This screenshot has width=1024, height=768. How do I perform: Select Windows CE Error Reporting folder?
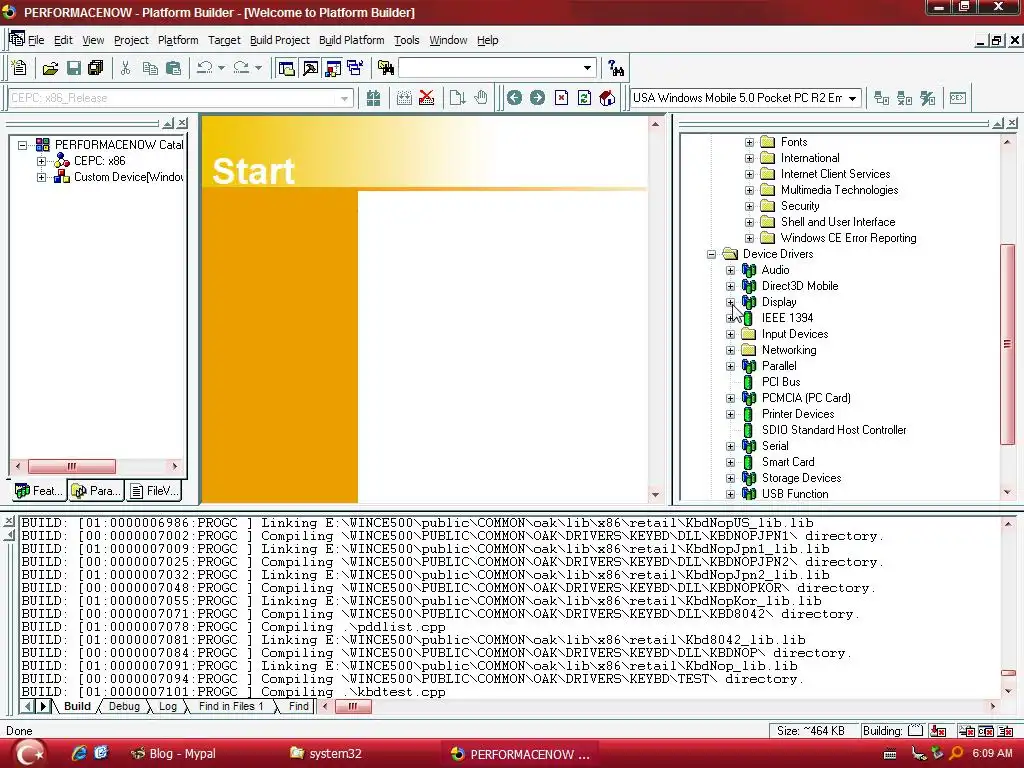pyautogui.click(x=848, y=238)
